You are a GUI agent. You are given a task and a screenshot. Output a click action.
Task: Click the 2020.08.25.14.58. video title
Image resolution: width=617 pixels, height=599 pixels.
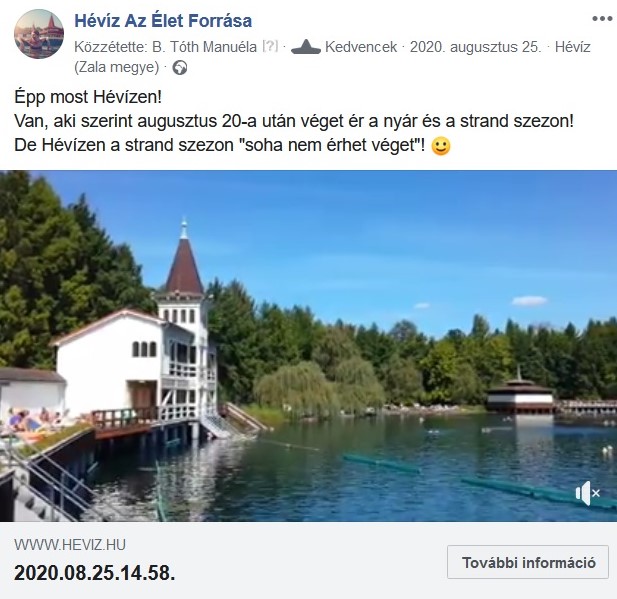point(94,573)
